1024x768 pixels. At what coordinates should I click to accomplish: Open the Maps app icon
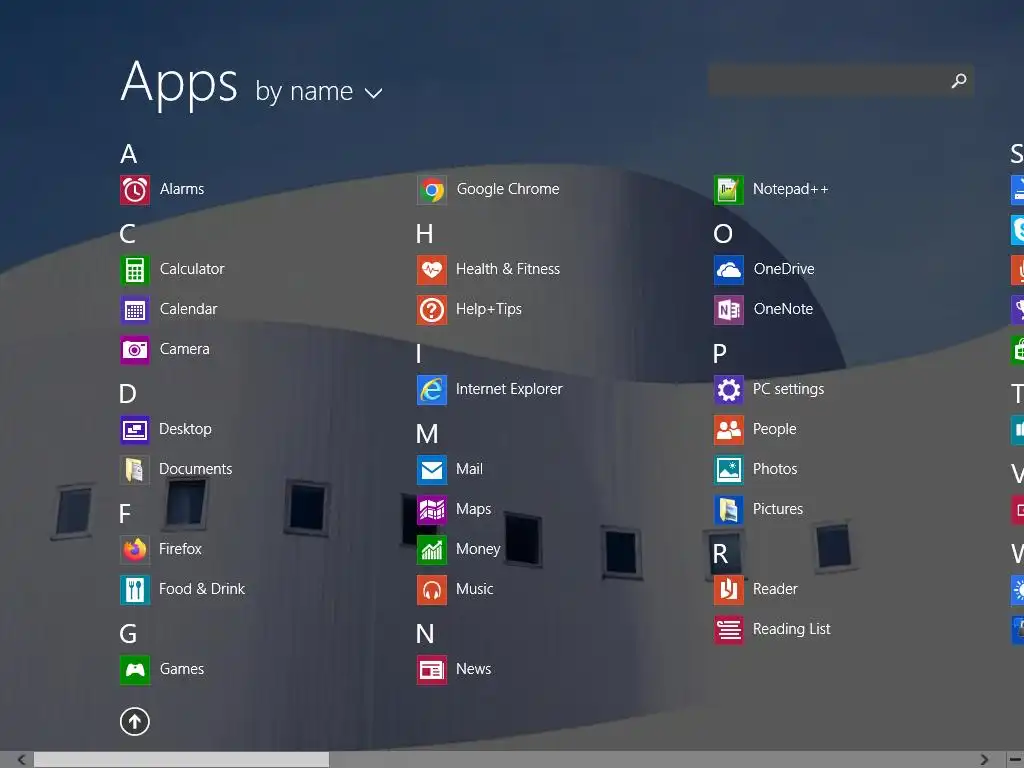pos(432,509)
